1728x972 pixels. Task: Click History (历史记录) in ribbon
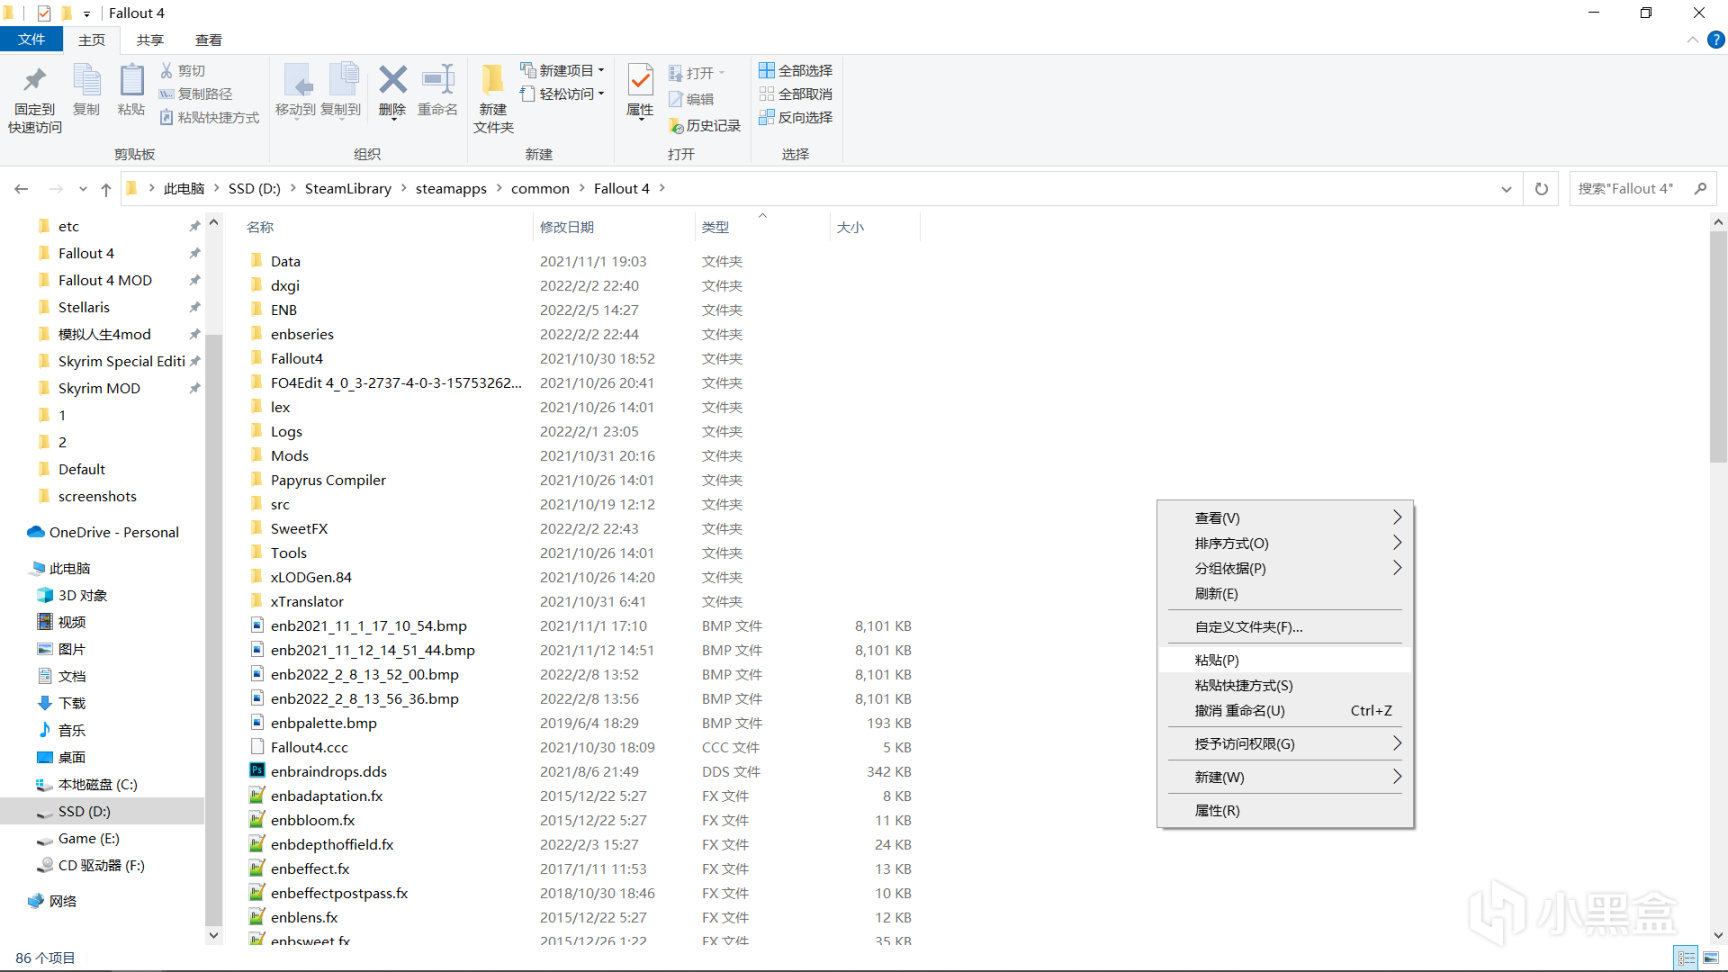[704, 126]
